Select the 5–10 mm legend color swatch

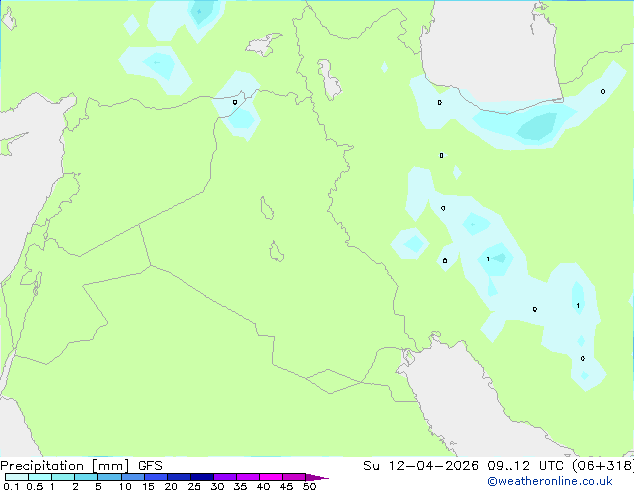point(109,477)
